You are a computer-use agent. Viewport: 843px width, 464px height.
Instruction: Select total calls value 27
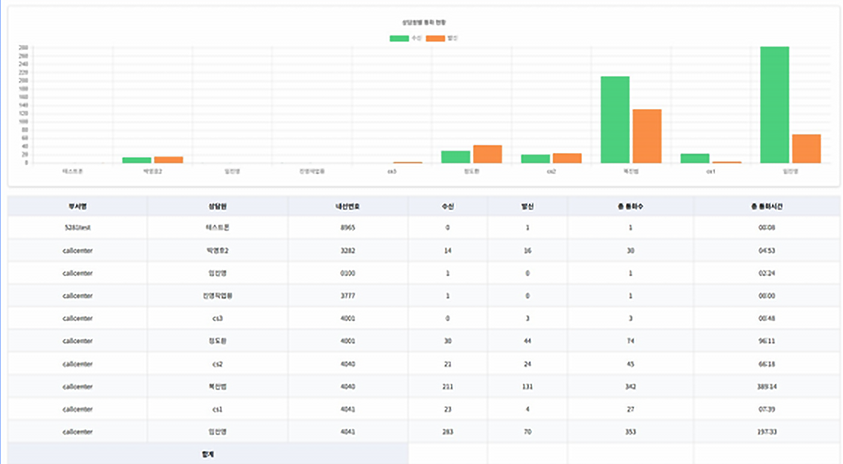pos(630,409)
